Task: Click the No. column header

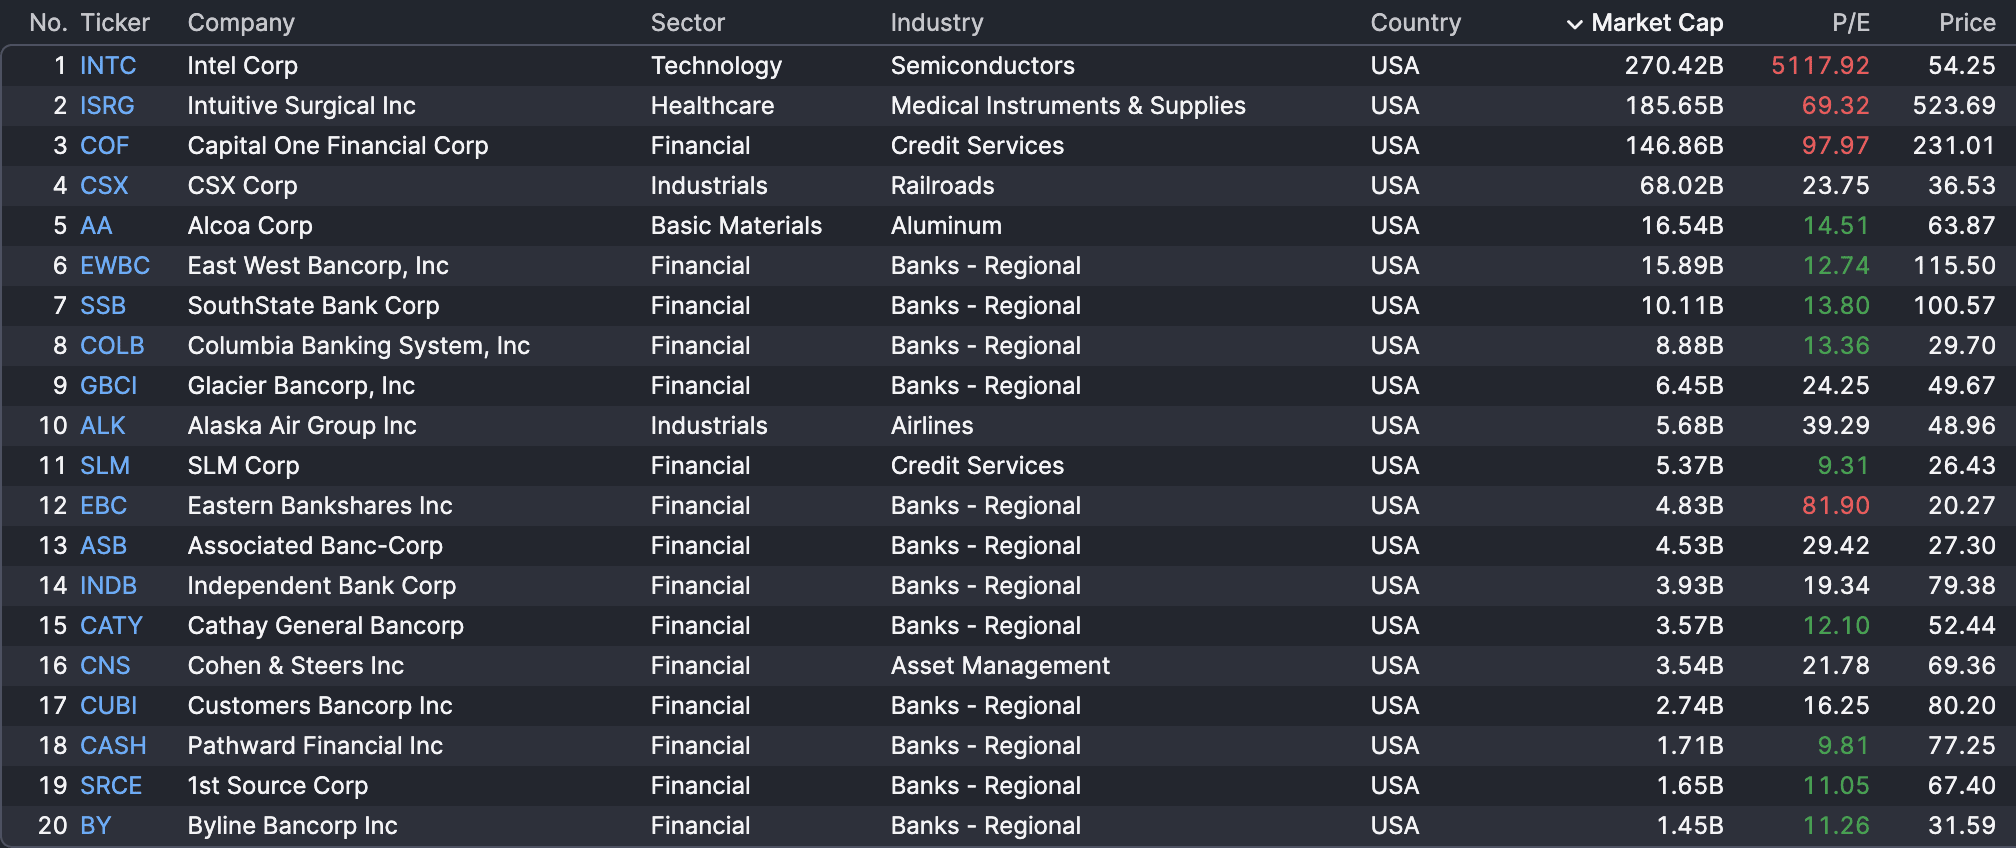Action: (48, 23)
